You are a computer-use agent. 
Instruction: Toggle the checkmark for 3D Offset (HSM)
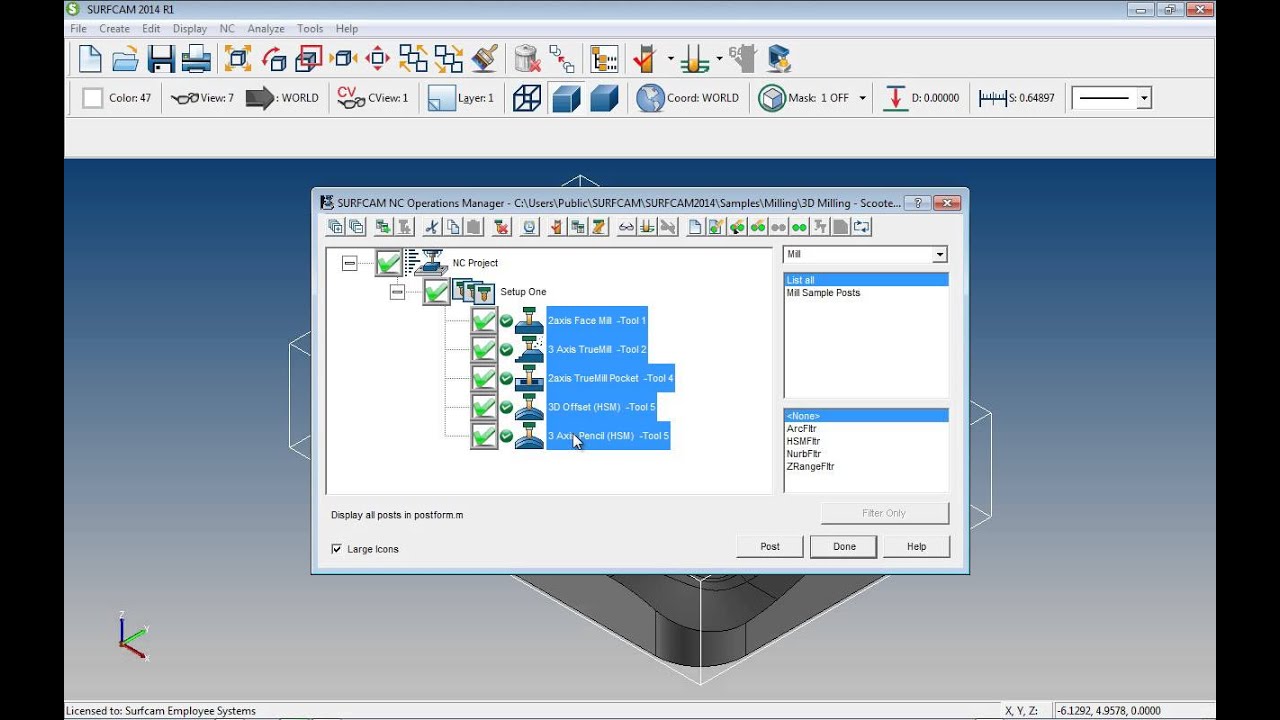click(484, 407)
